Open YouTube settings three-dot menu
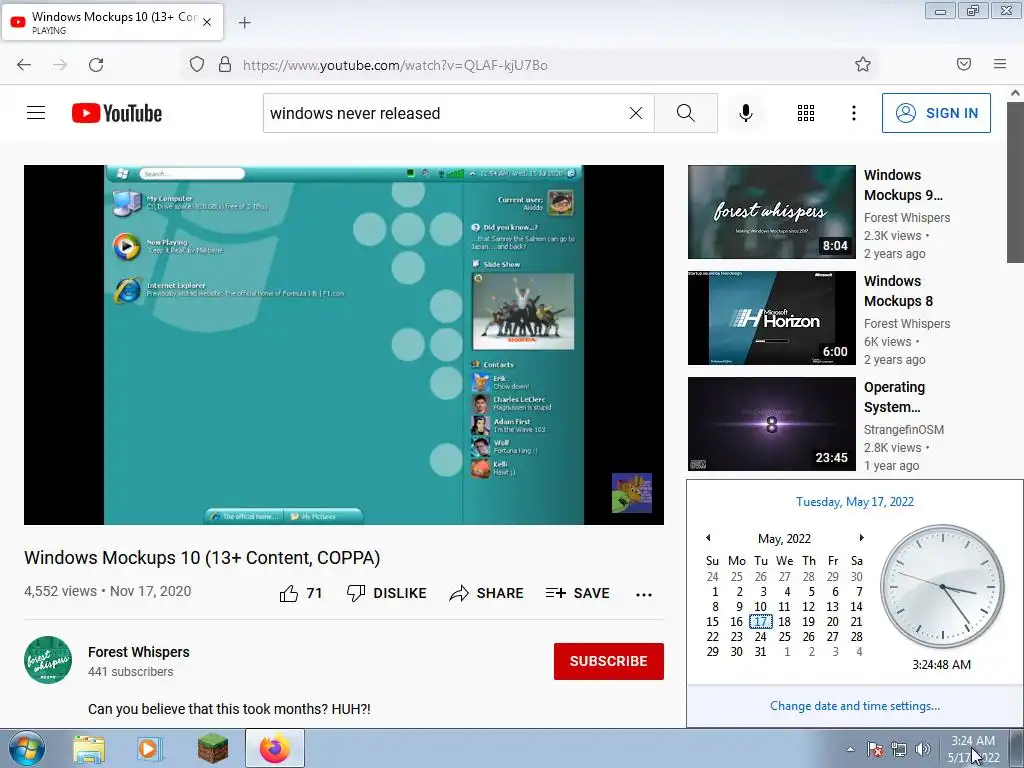The width and height of the screenshot is (1024, 768). pos(854,113)
